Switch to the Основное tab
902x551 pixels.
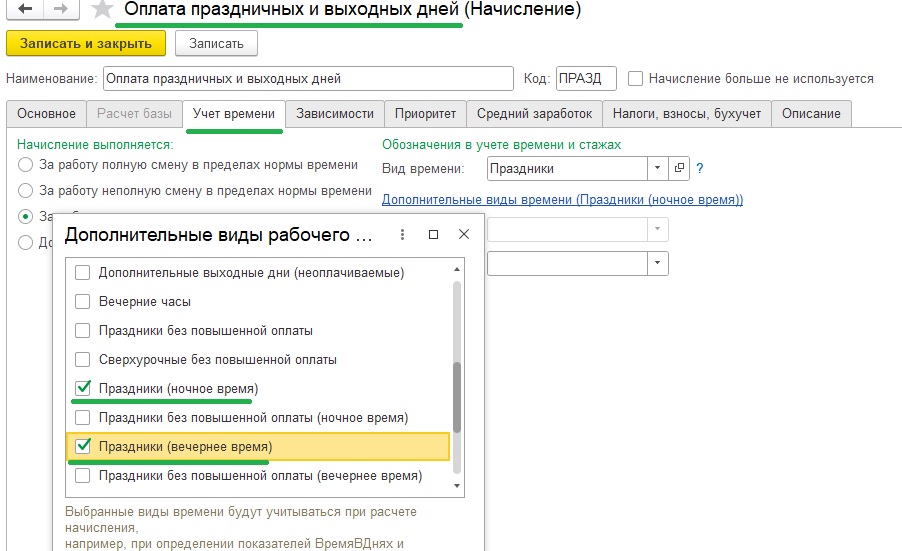point(46,114)
